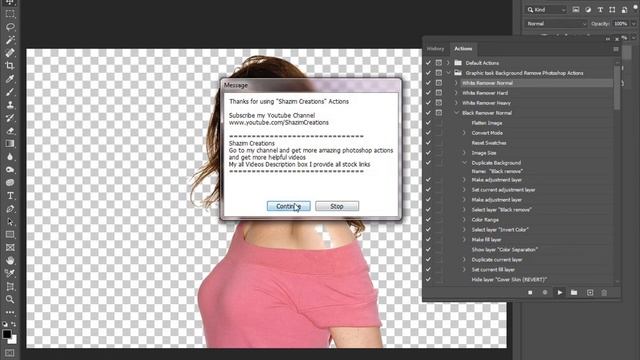Viewport: 640px width, 360px height.
Task: Open the Normal blend mode dropdown
Action: 556,24
